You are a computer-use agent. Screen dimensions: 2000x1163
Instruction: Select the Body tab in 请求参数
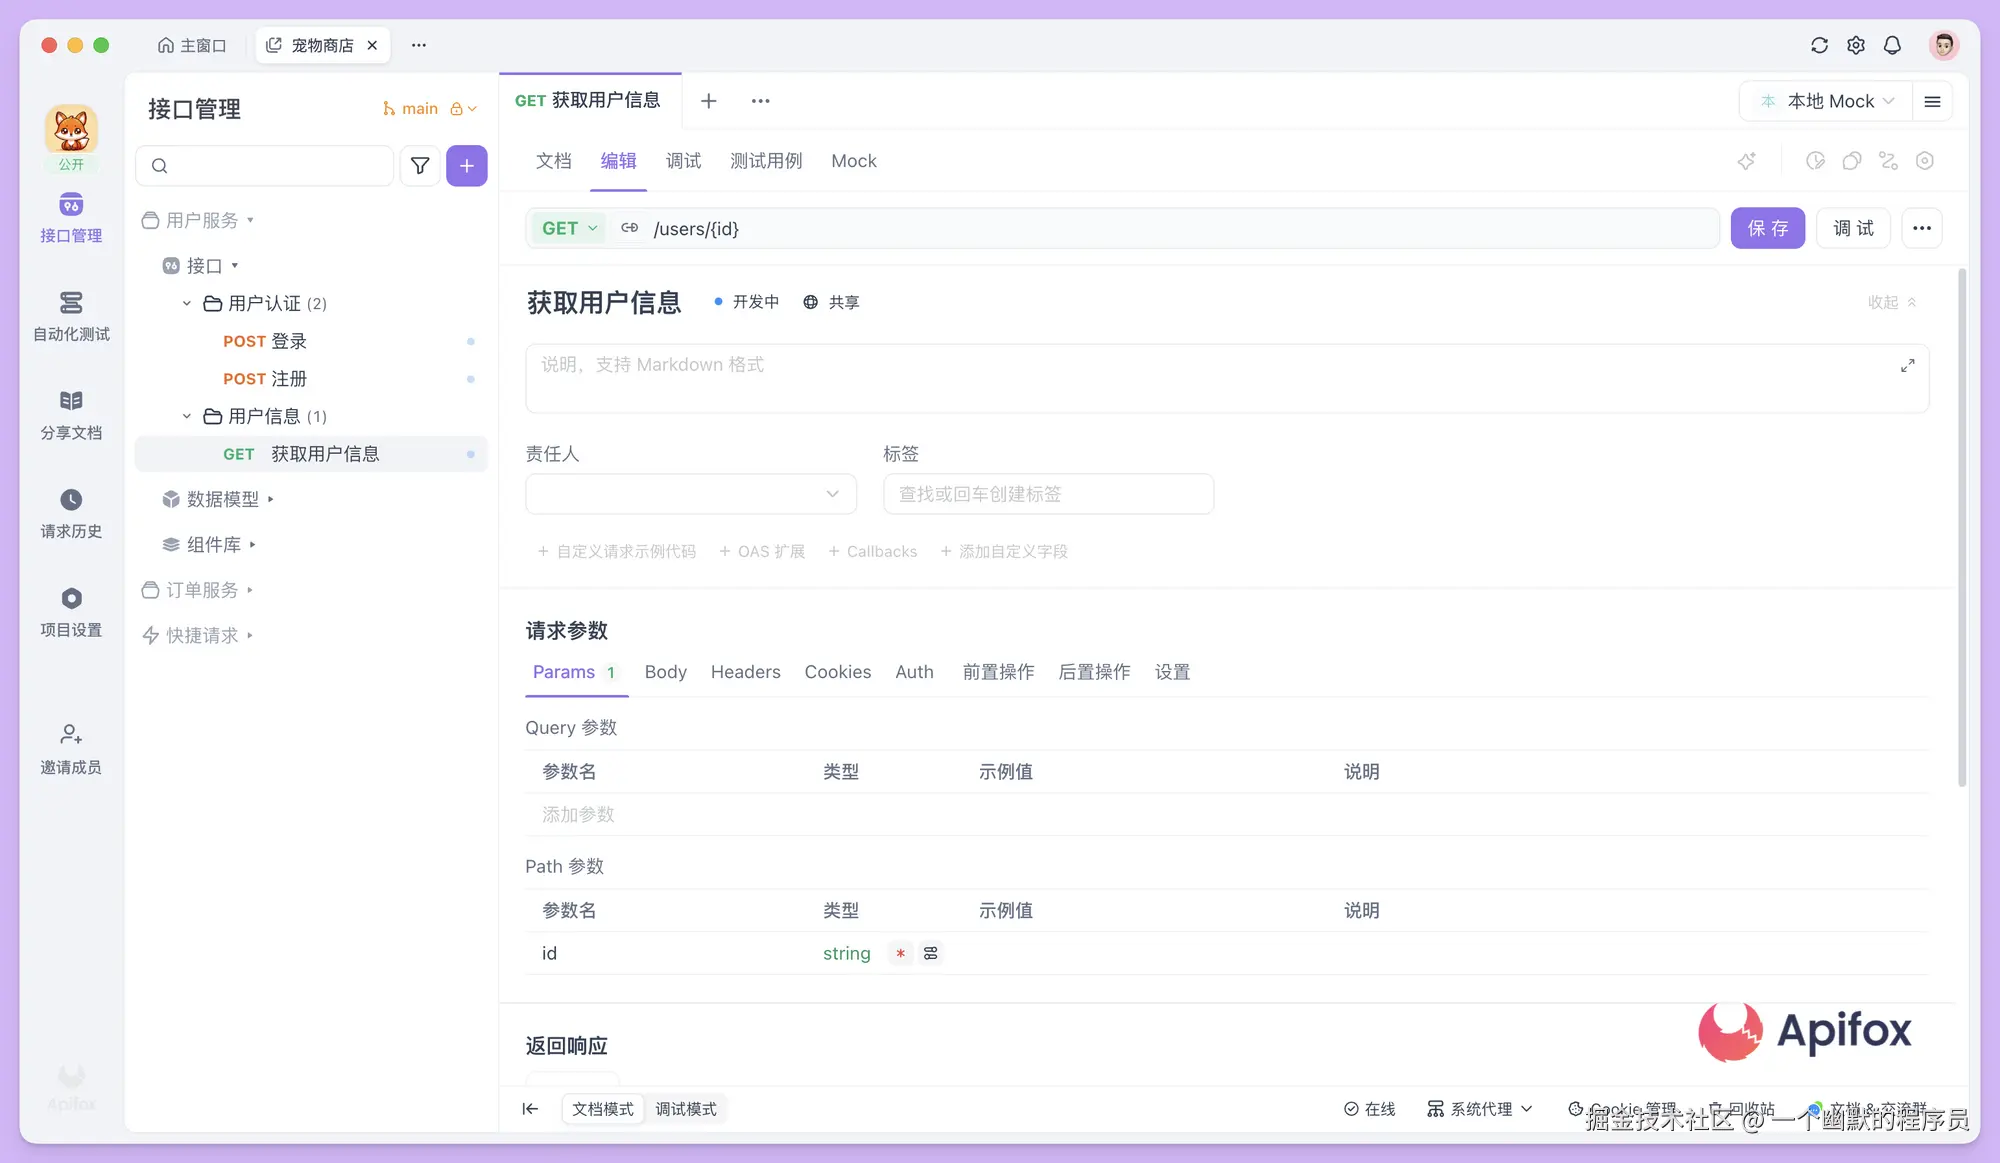point(665,672)
